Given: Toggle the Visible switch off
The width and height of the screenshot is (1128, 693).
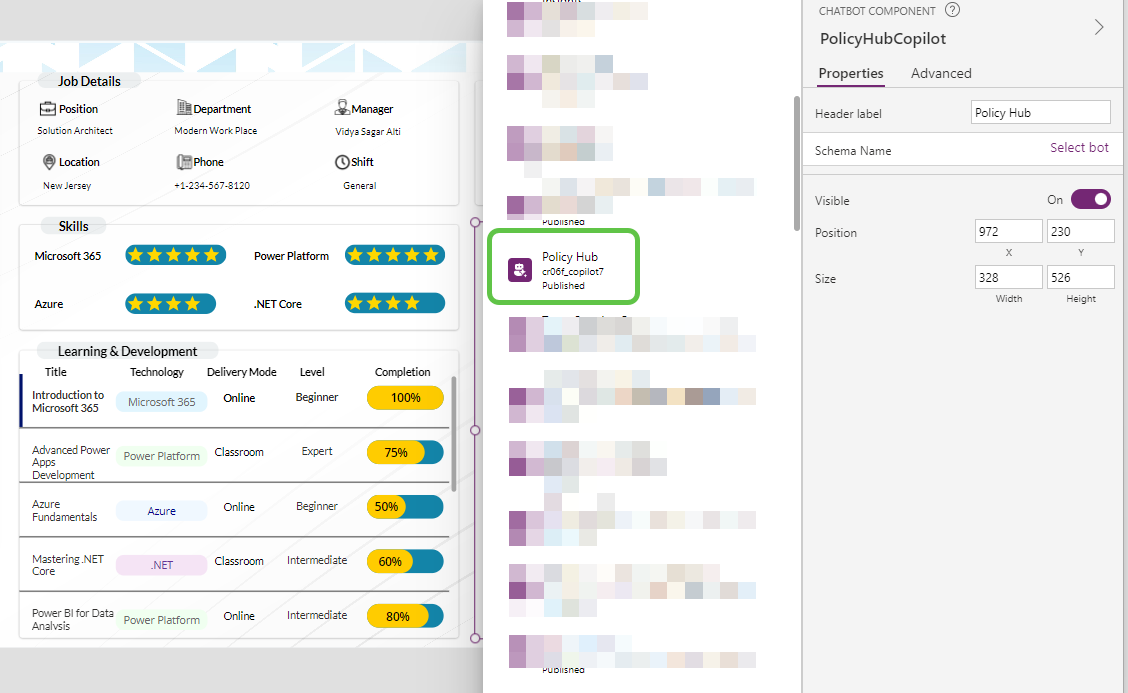Looking at the screenshot, I should coord(1090,200).
